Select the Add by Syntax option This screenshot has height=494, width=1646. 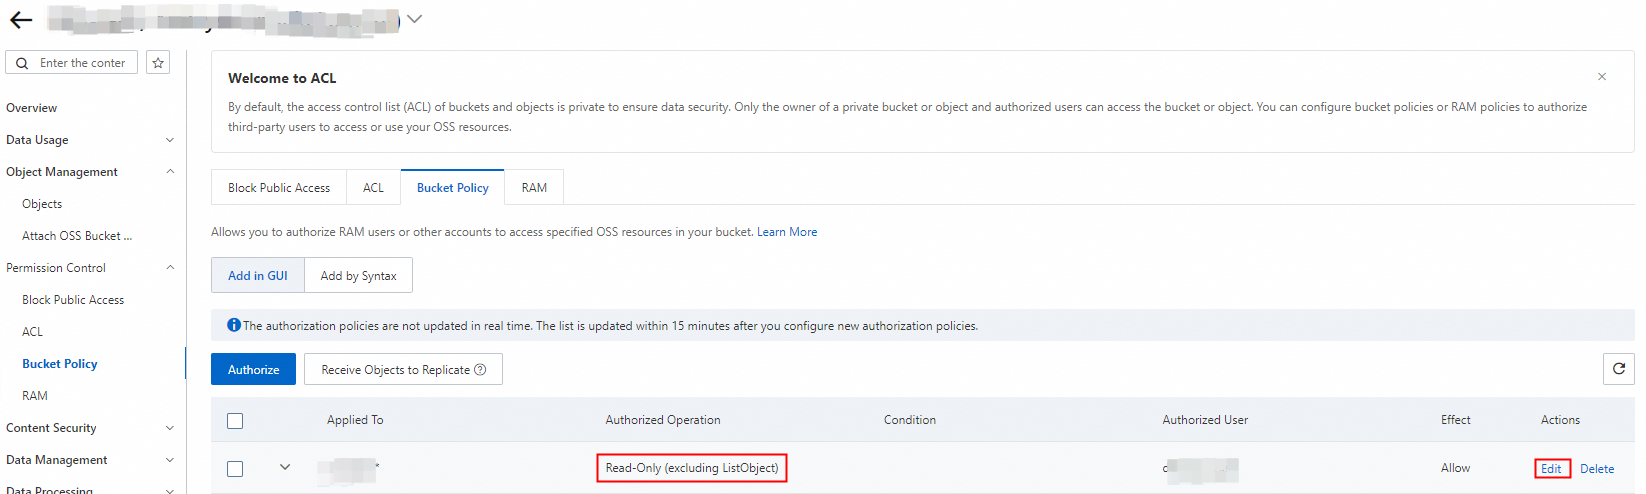(x=358, y=276)
